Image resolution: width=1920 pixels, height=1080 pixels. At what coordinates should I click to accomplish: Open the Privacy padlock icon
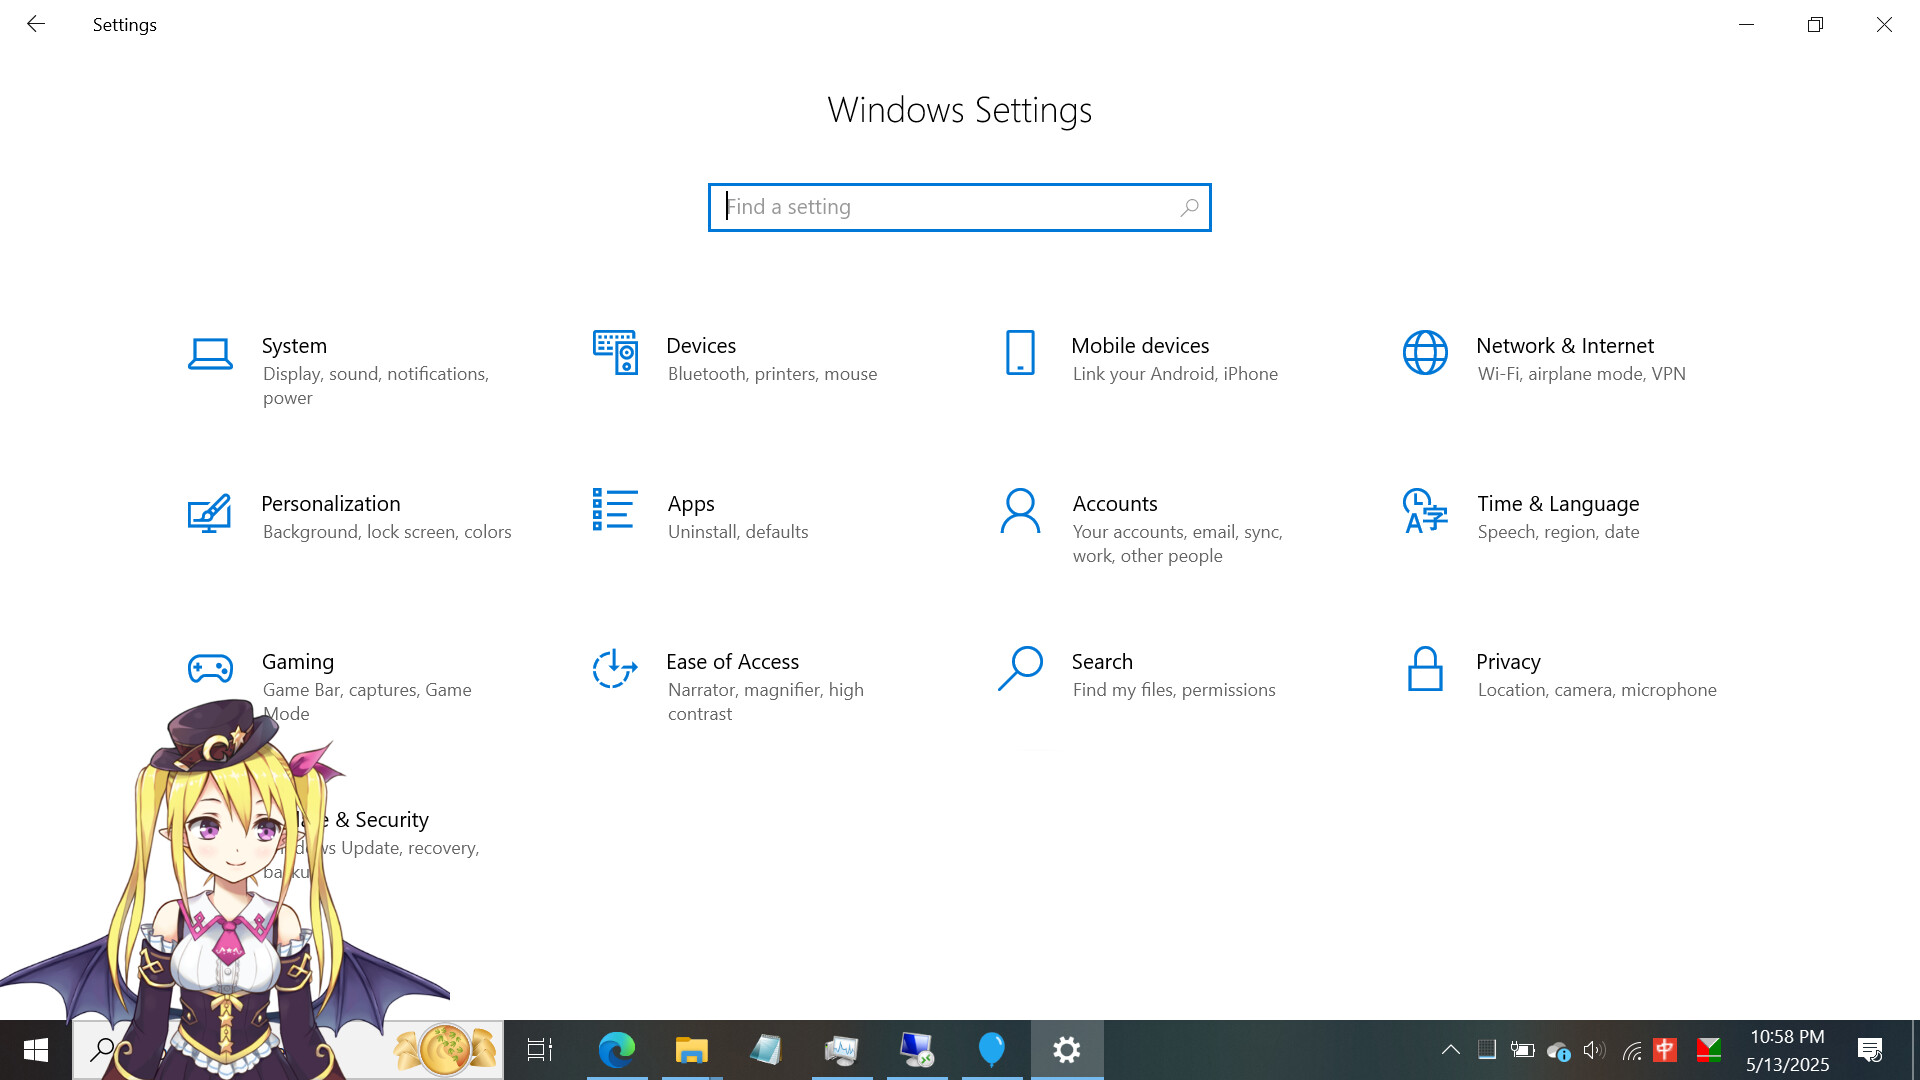click(x=1425, y=669)
